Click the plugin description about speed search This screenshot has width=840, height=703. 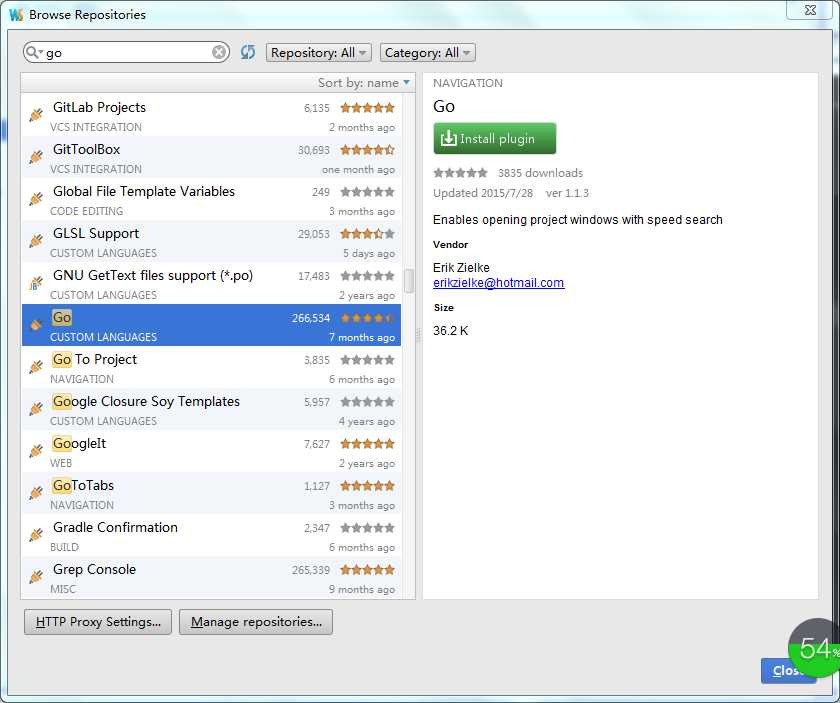click(x=578, y=220)
